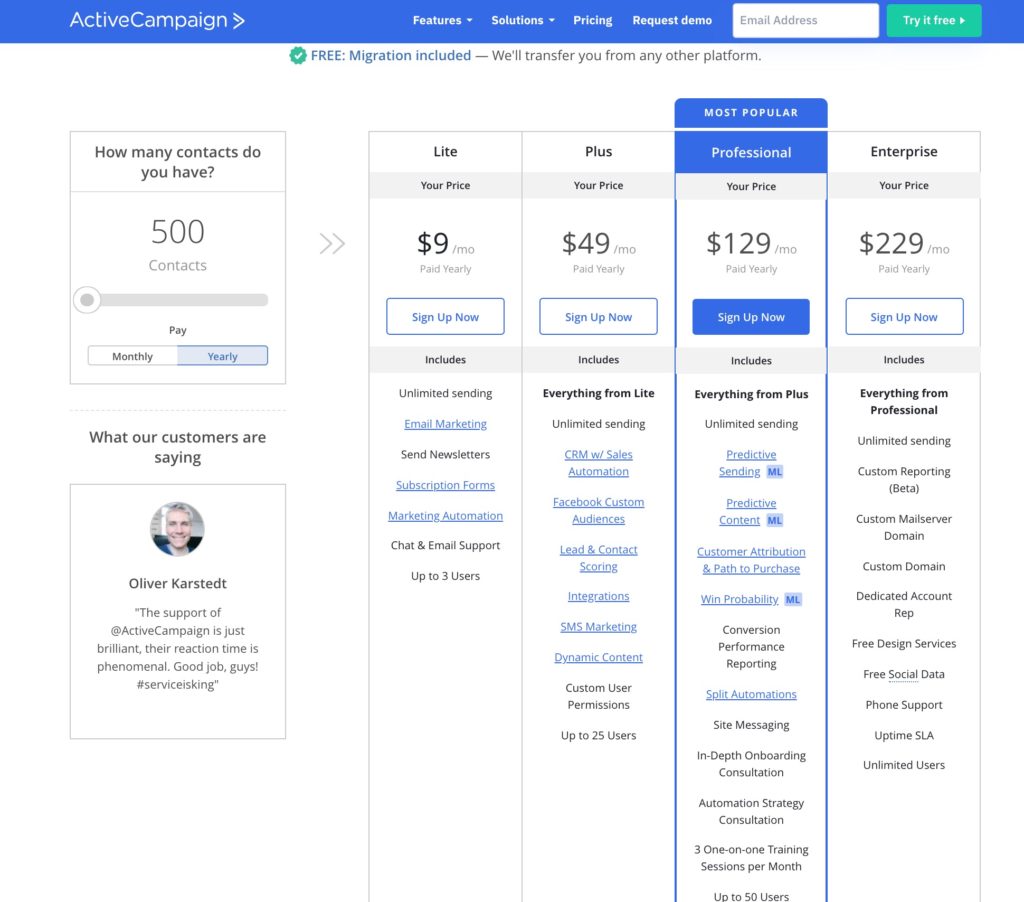
Task: Click the Professional plan heading
Action: pos(751,153)
